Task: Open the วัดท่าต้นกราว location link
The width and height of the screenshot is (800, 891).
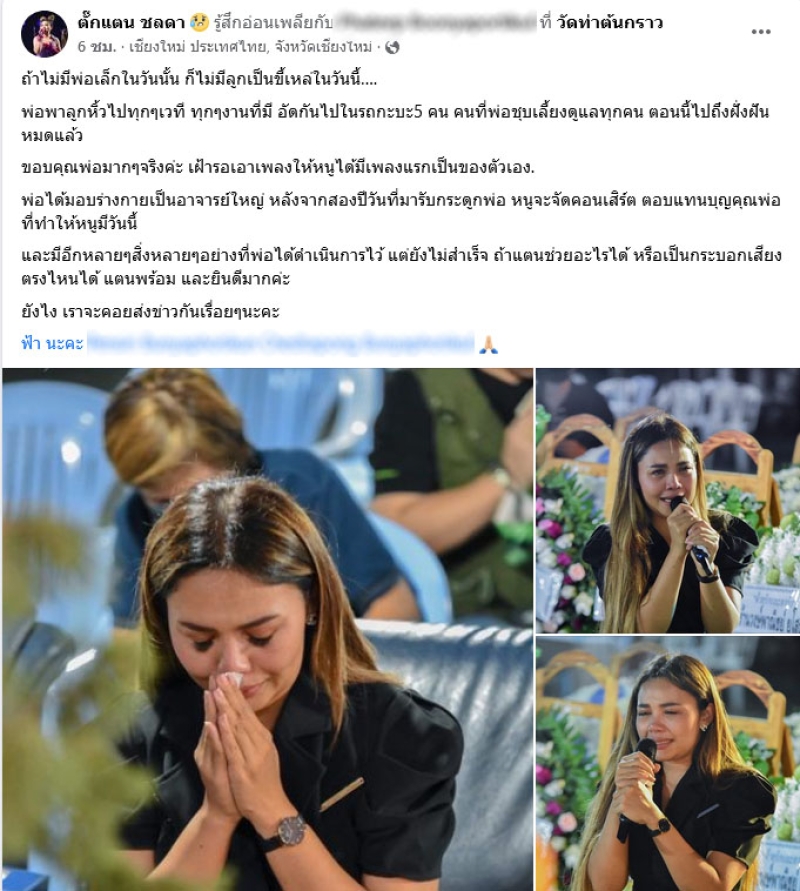Action: 610,23
